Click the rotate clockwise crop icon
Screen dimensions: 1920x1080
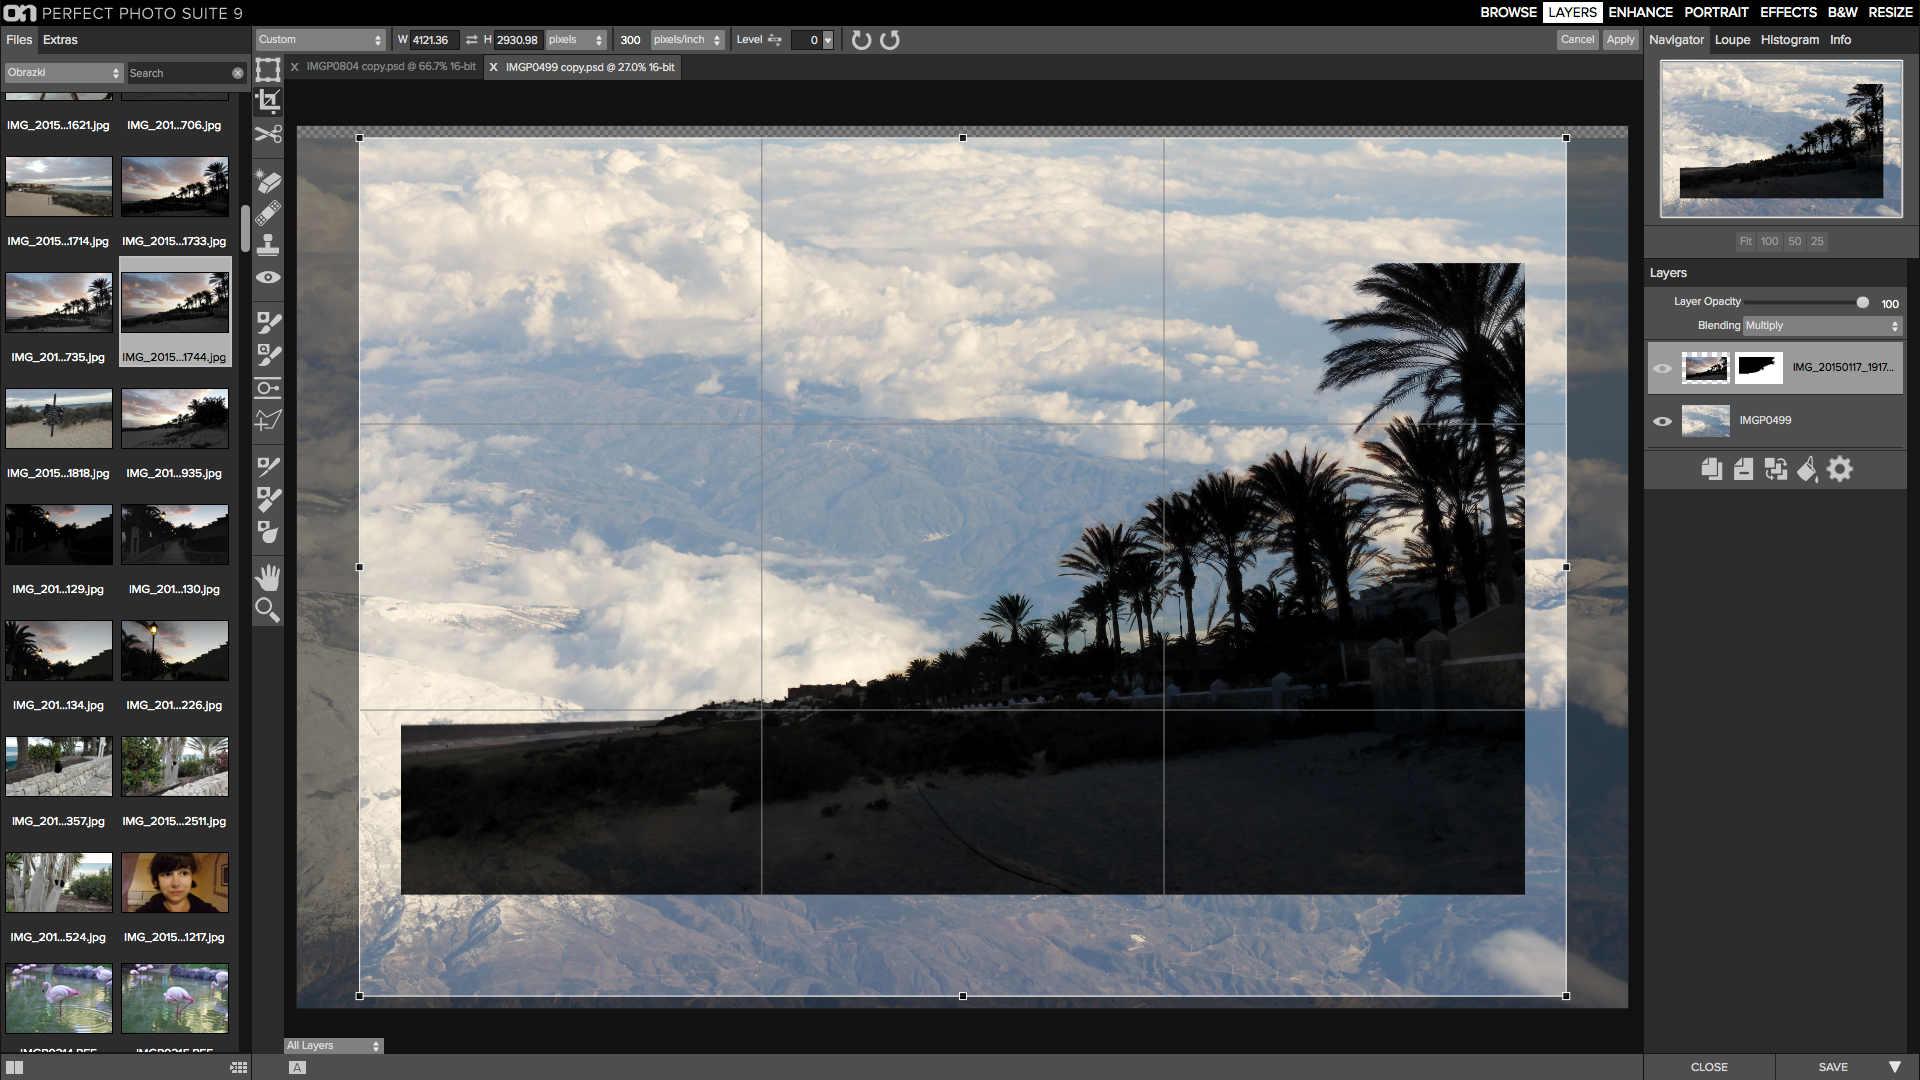tap(861, 40)
